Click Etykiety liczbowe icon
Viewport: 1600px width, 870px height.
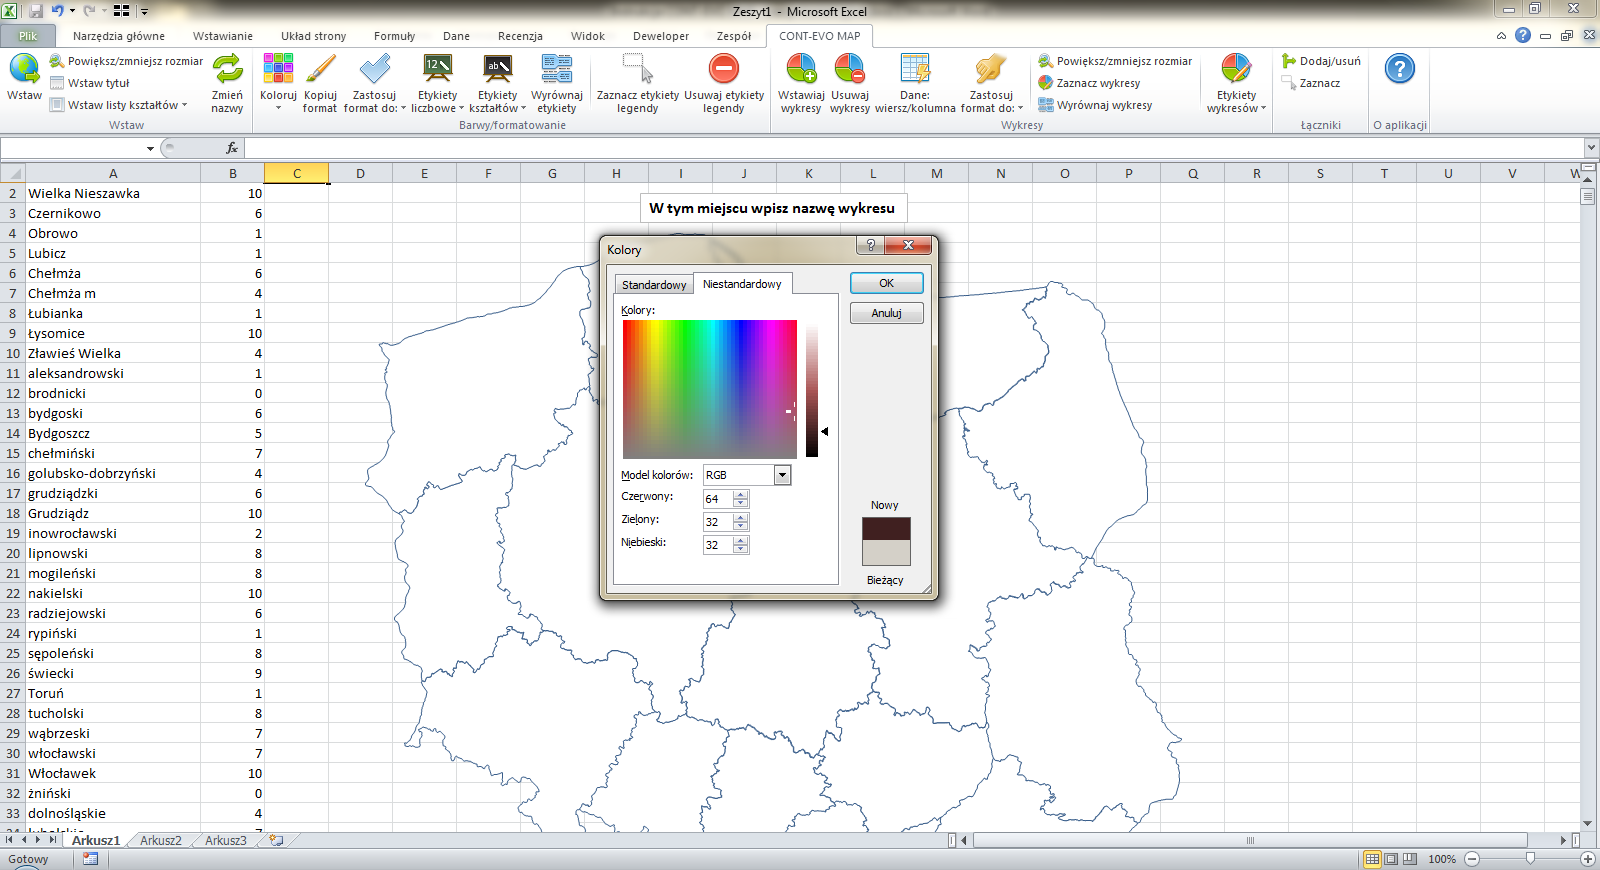438,69
